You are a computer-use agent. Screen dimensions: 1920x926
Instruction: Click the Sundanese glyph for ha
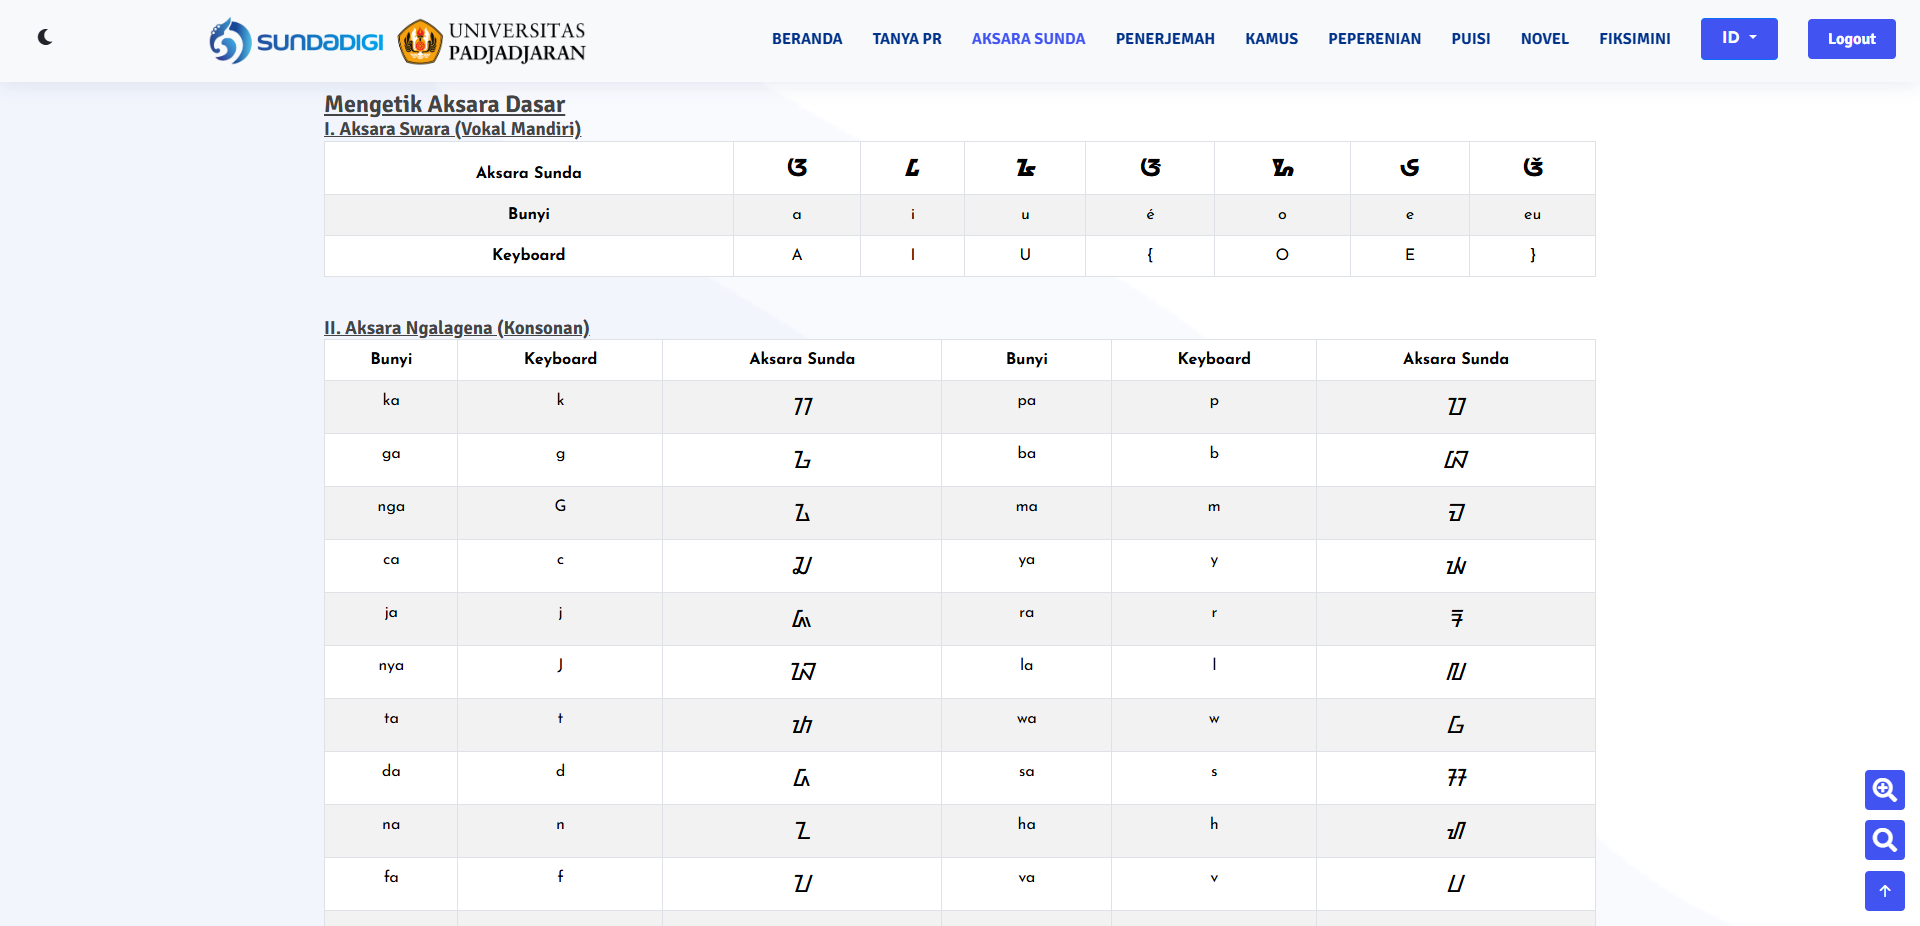pos(1456,831)
